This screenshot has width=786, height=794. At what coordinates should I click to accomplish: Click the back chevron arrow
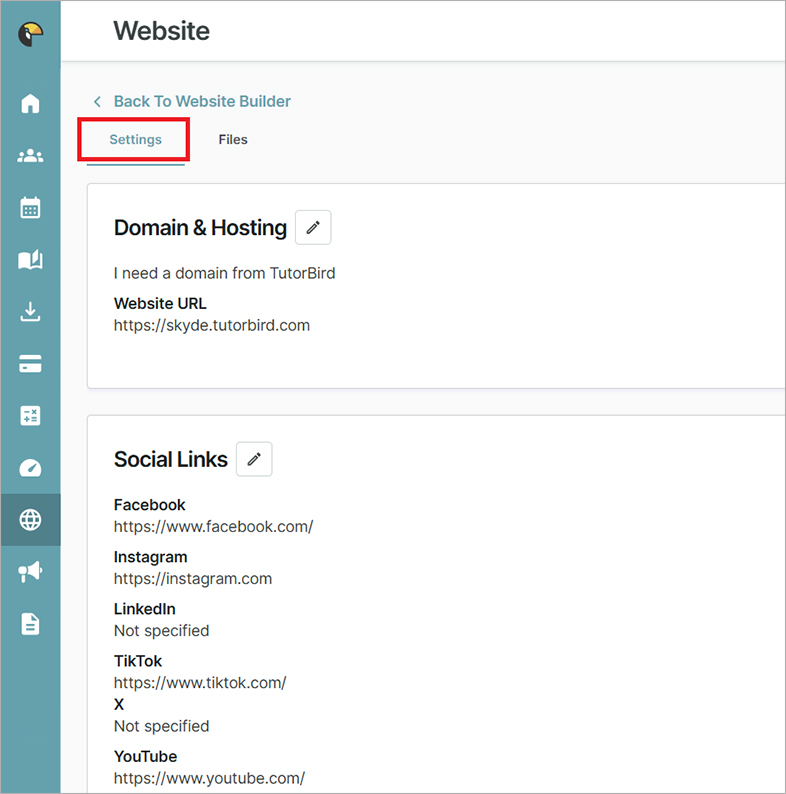(x=97, y=101)
